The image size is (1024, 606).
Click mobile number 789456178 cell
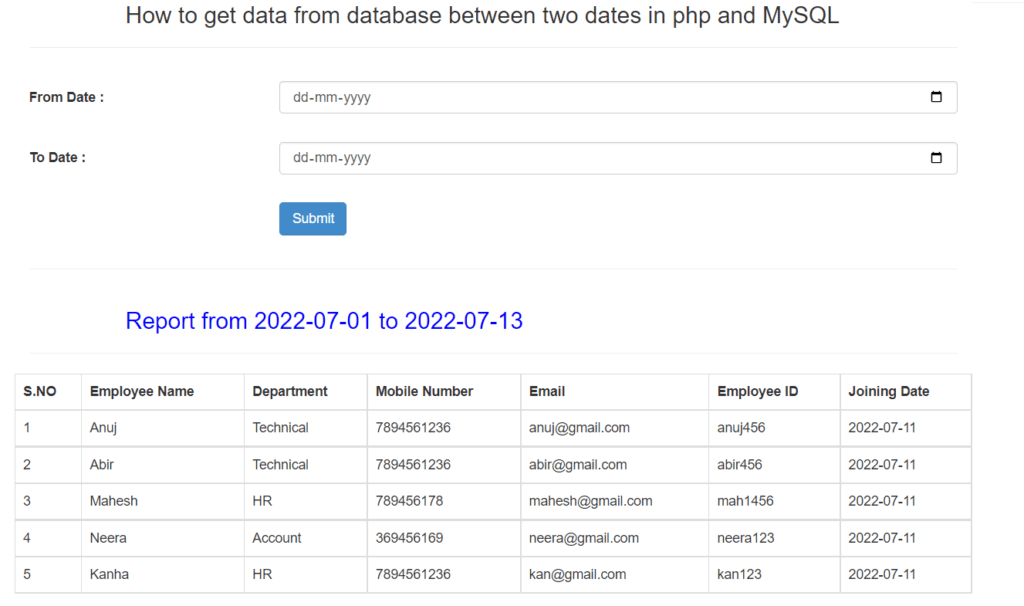(409, 501)
